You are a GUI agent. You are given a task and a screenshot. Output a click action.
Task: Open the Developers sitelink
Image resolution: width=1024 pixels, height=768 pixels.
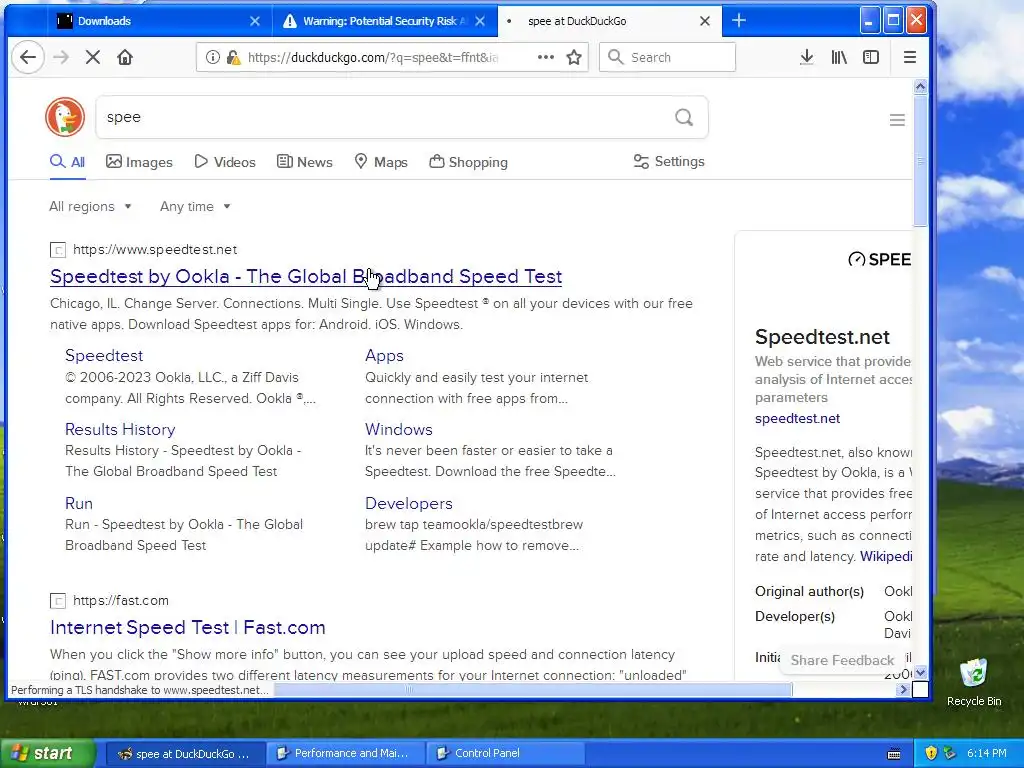click(x=409, y=504)
